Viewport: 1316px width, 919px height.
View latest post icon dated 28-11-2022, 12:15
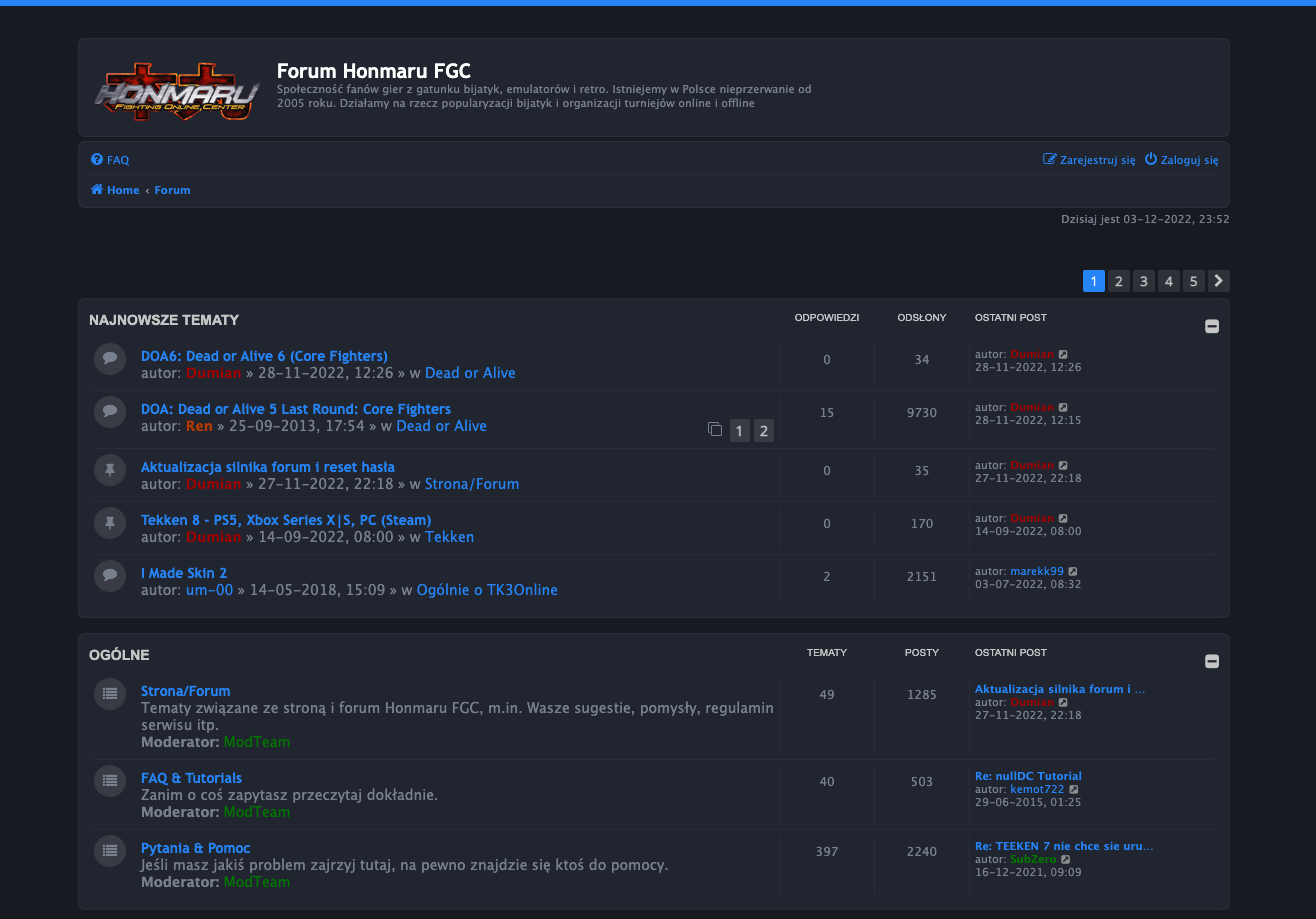(1063, 407)
